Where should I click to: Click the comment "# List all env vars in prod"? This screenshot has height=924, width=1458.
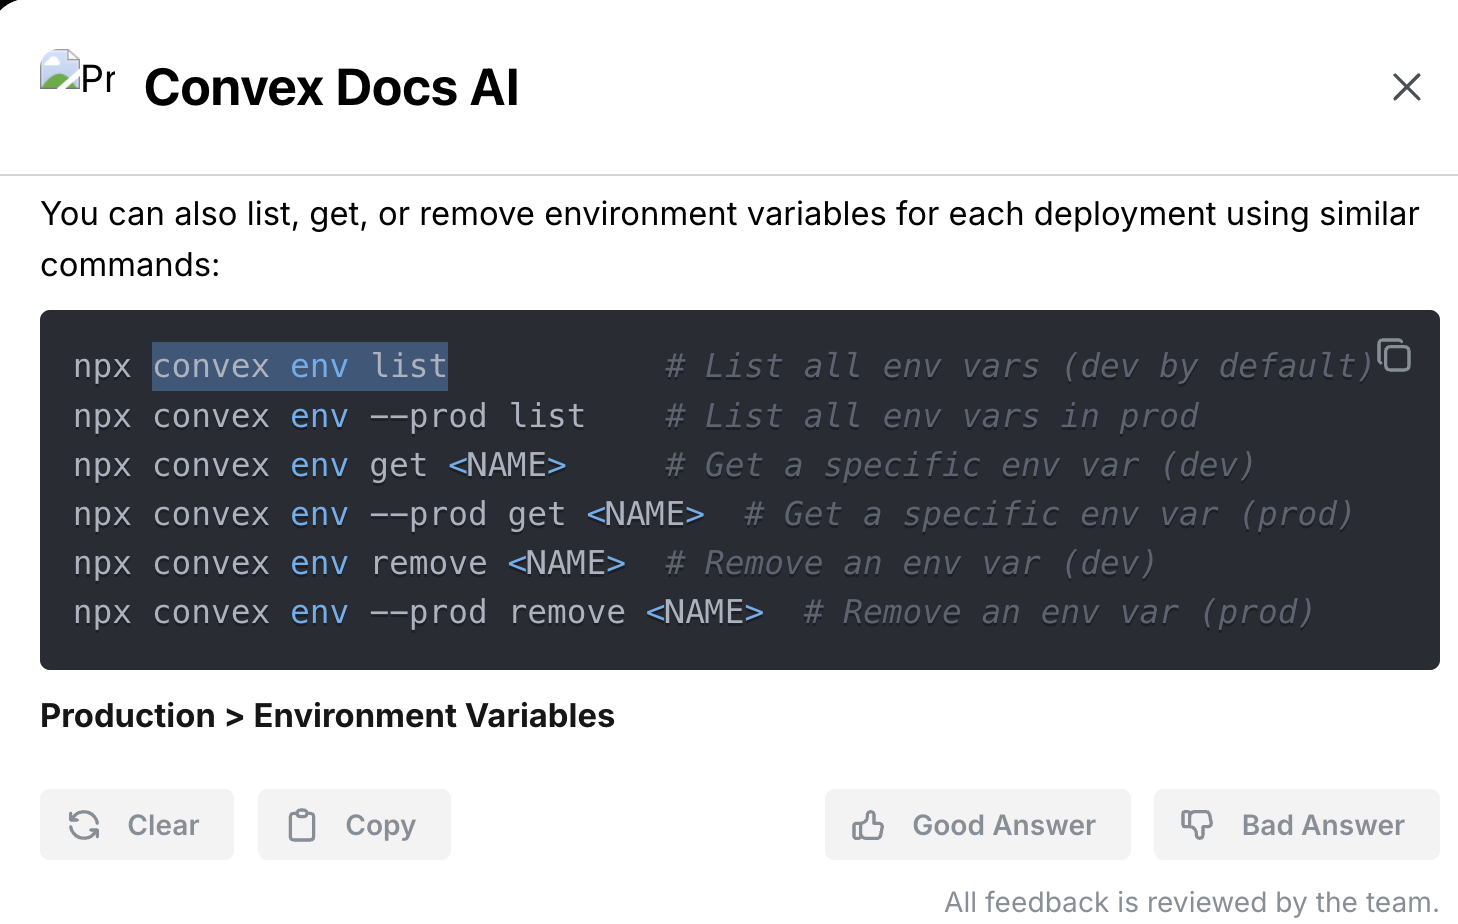click(931, 416)
